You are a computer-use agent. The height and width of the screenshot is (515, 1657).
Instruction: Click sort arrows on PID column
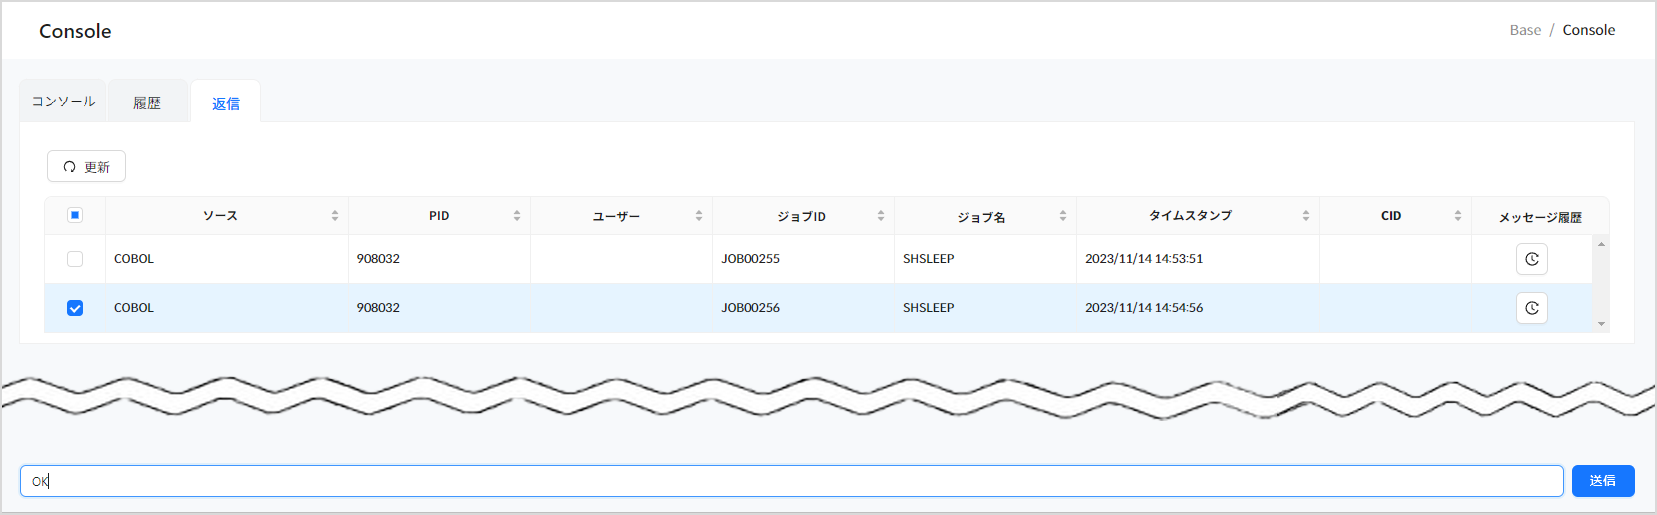point(516,216)
